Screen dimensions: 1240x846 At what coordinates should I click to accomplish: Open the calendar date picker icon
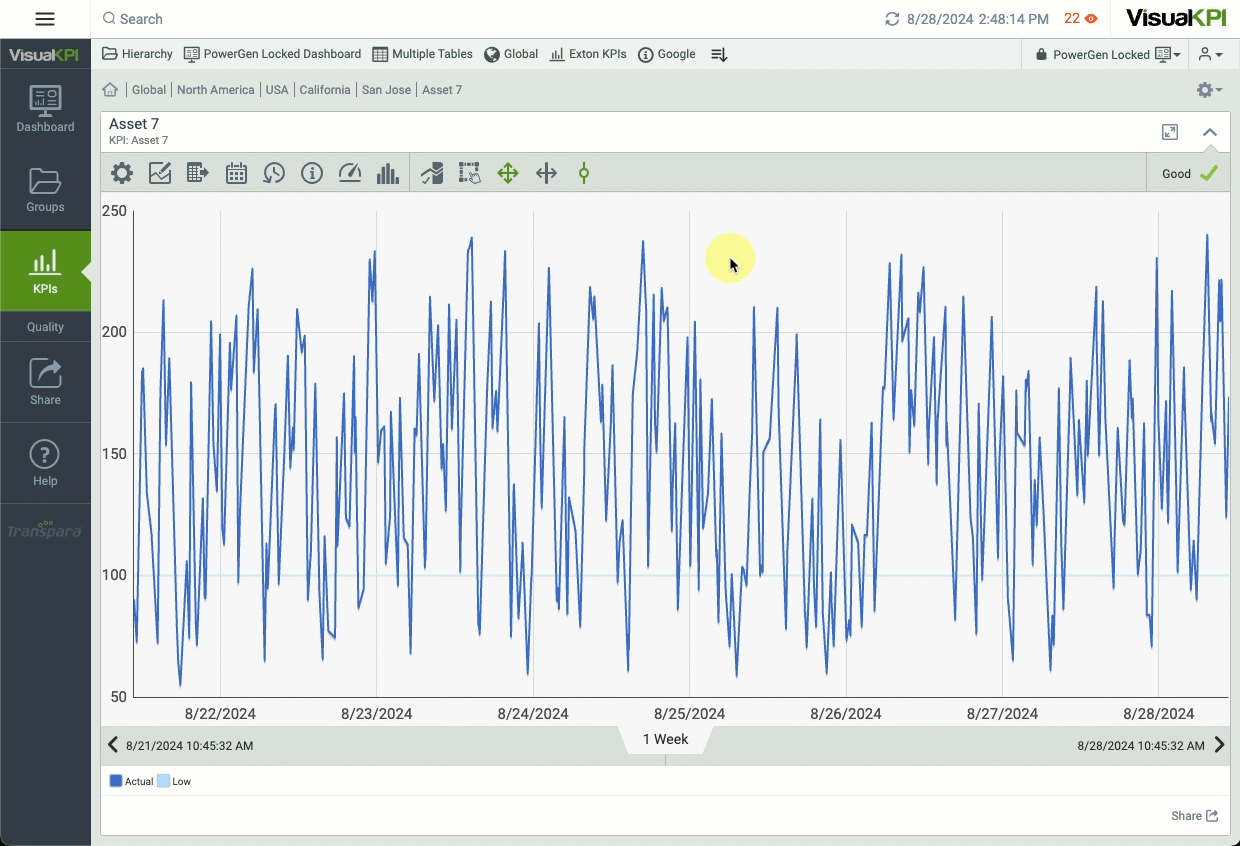(236, 173)
